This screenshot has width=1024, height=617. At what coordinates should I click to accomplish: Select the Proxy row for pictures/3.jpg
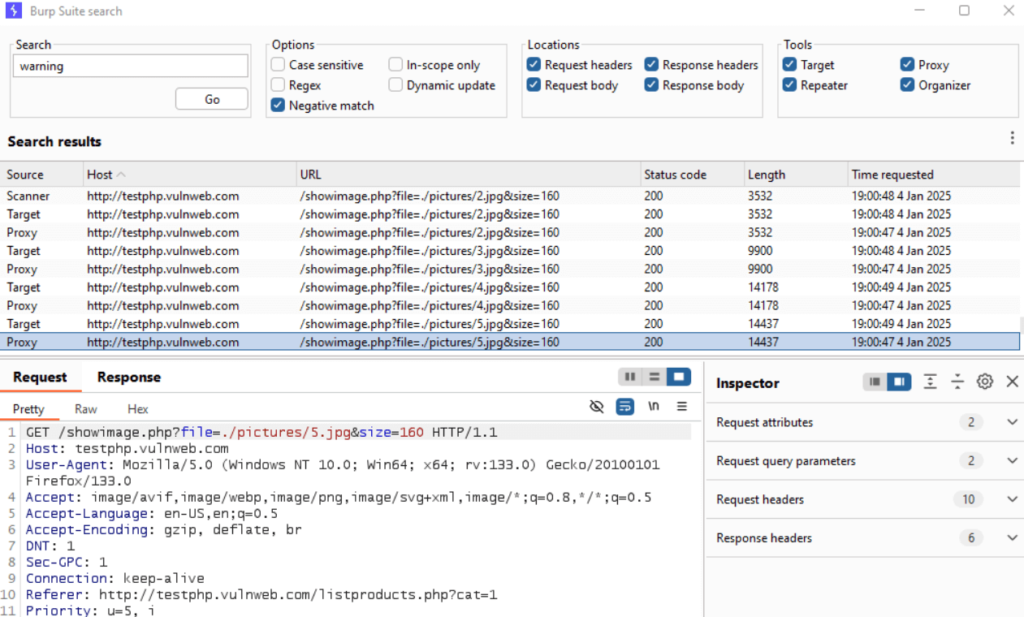pos(510,269)
